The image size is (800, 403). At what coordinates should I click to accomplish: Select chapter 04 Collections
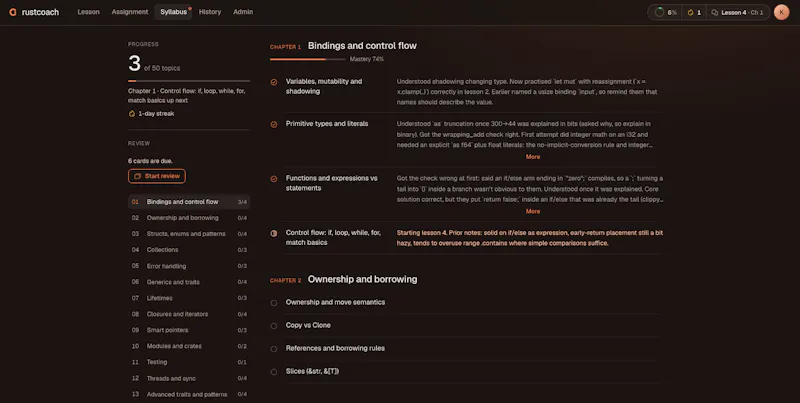[x=189, y=250]
